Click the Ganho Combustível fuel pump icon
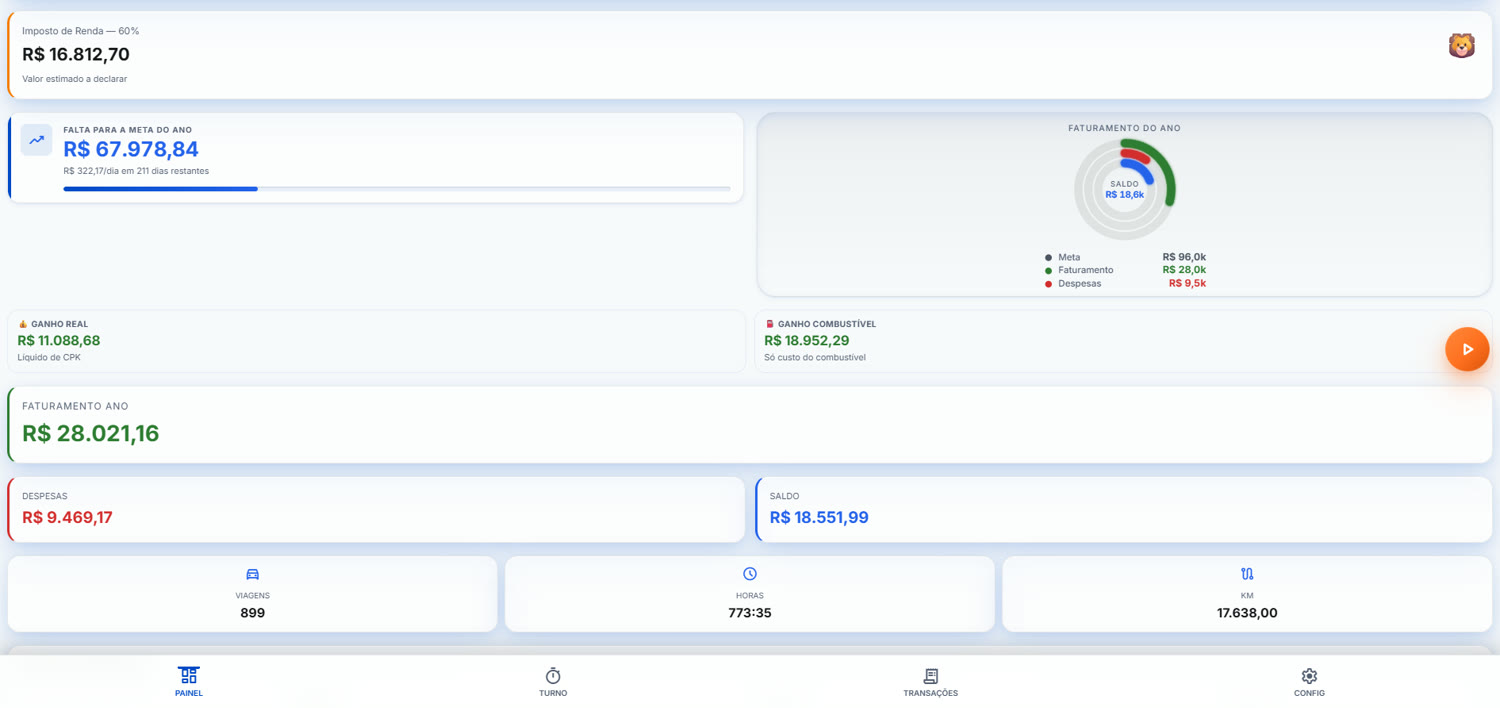This screenshot has width=1500, height=708. pyautogui.click(x=770, y=324)
